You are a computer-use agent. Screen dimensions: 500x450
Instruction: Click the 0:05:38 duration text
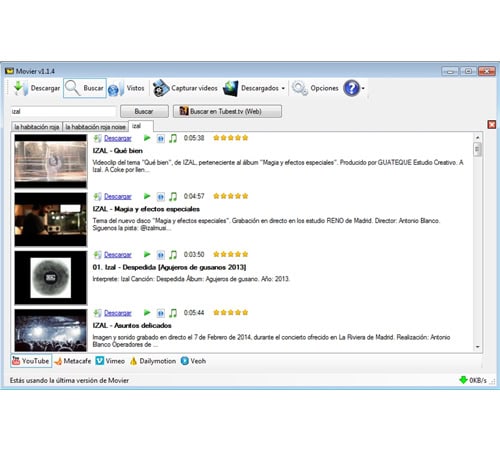coord(194,138)
